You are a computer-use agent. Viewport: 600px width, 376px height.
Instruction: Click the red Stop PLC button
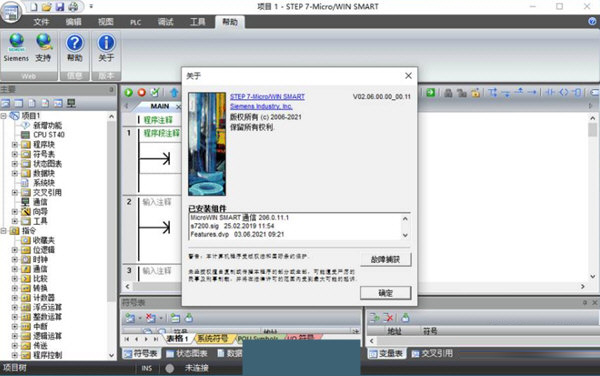point(142,92)
